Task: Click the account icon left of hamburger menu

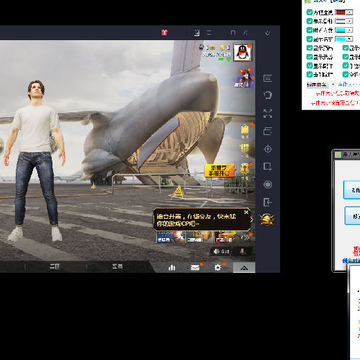Action: pos(197,33)
